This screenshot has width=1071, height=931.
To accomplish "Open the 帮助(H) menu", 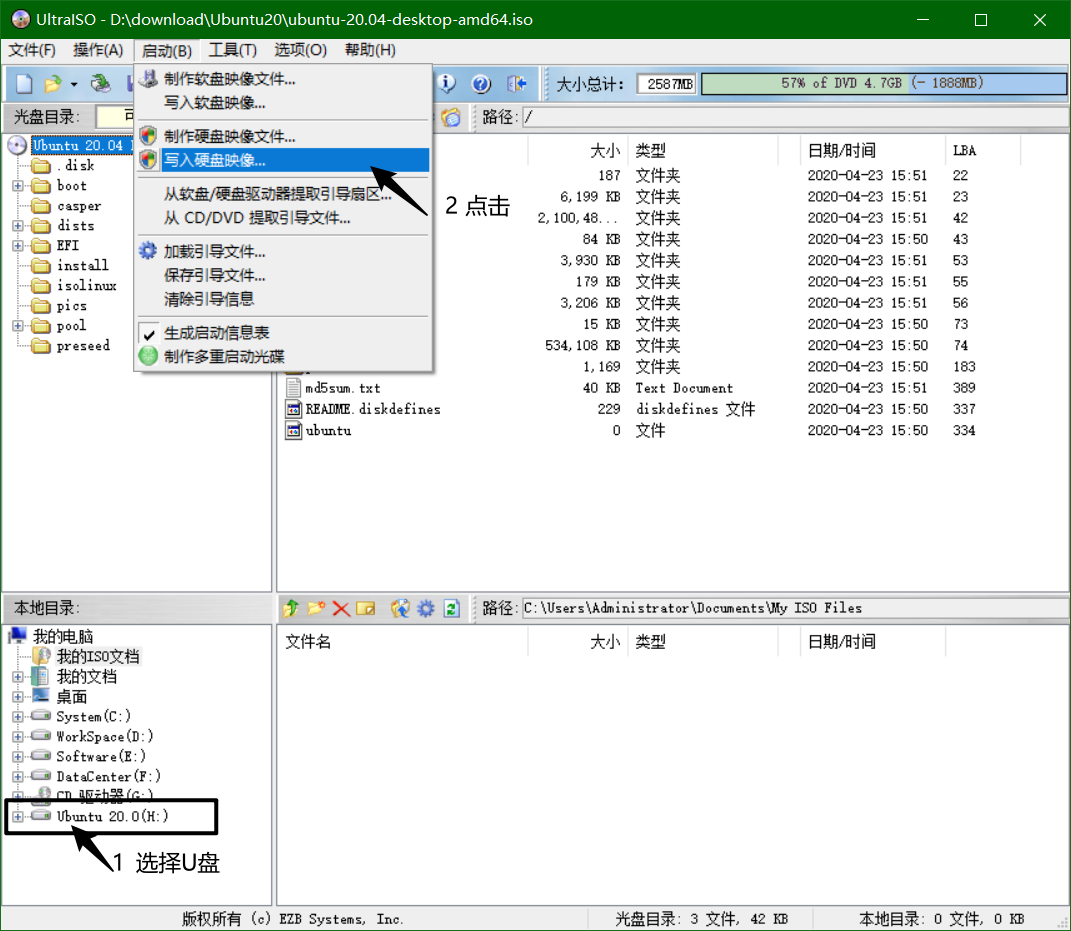I will click(370, 50).
